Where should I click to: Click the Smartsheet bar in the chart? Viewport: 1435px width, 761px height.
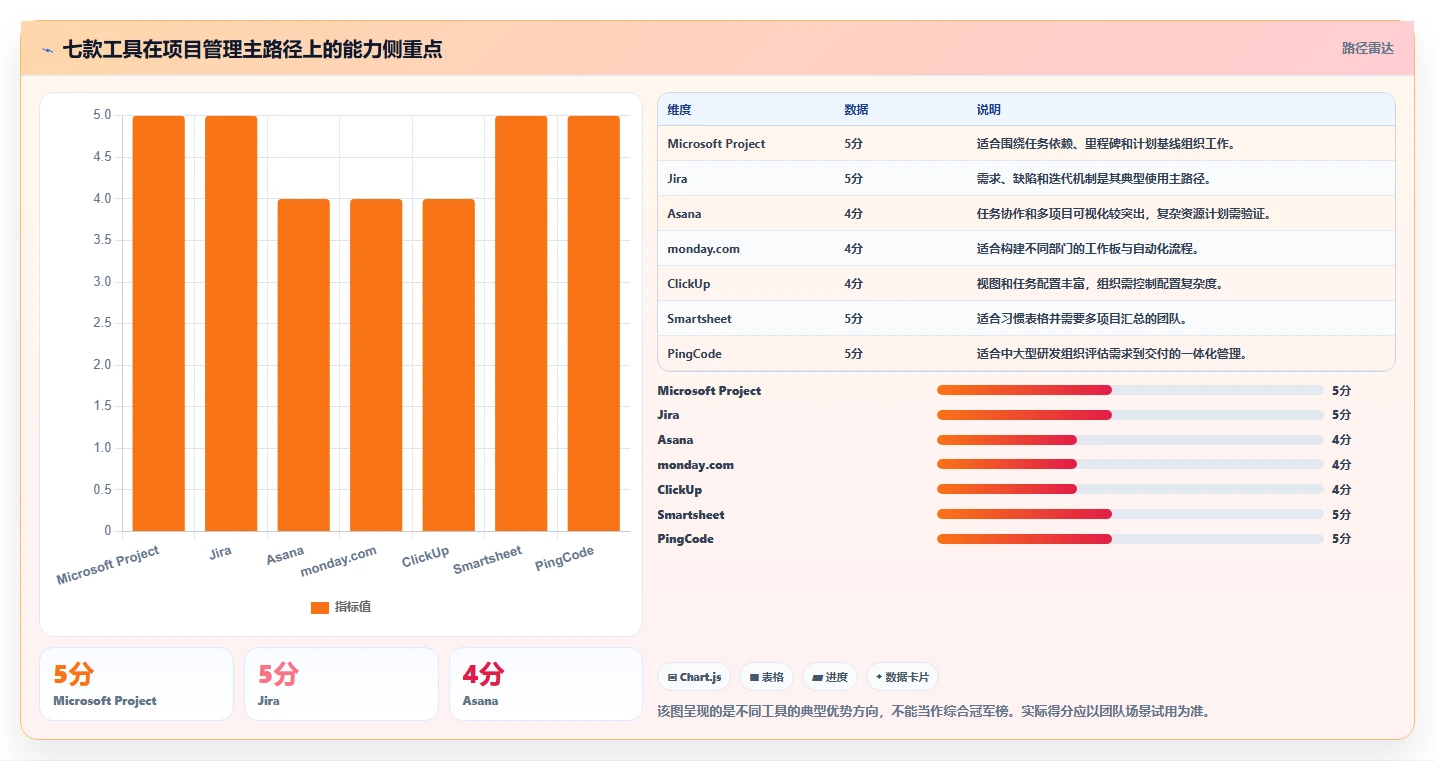[x=521, y=323]
